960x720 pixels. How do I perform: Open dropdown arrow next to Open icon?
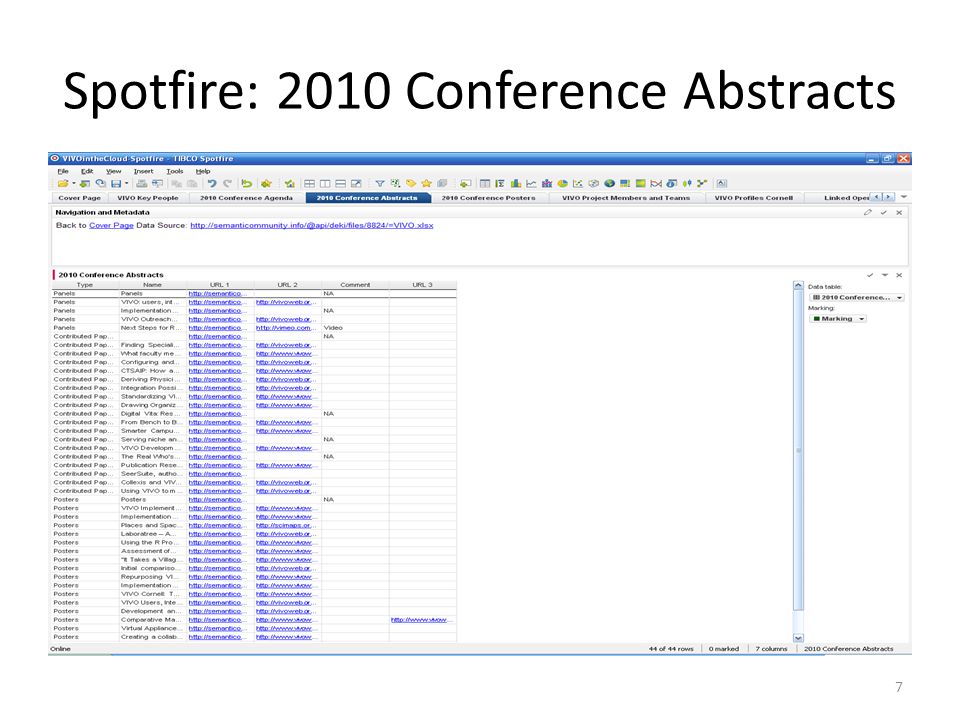[x=74, y=183]
